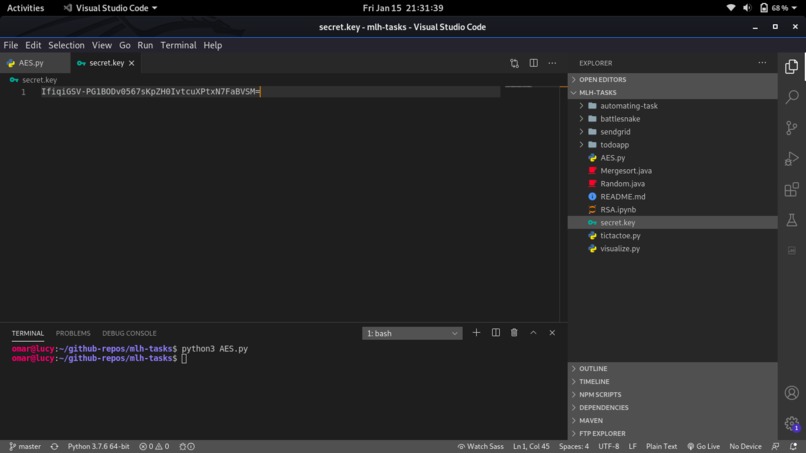Open Mergesort.java in the explorer
This screenshot has width=806, height=453.
pos(672,171)
